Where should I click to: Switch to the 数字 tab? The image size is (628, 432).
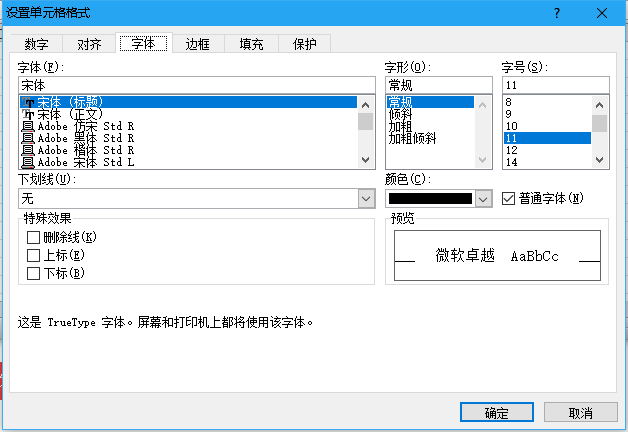tap(36, 44)
